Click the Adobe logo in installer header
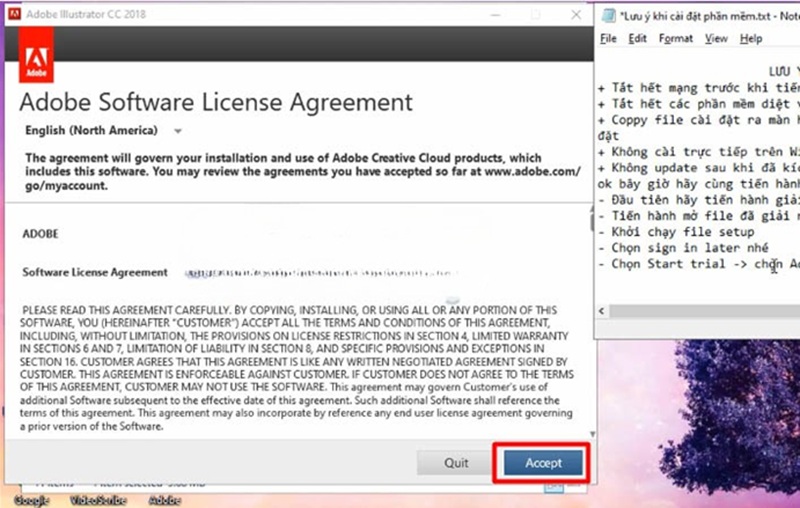This screenshot has height=508, width=800. coord(37,59)
